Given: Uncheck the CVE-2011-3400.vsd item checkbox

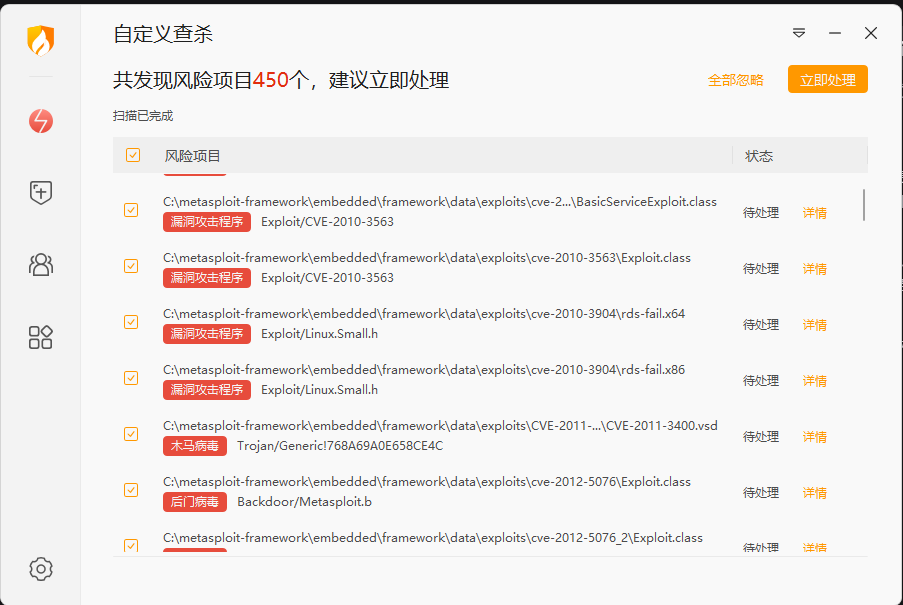Looking at the screenshot, I should tap(131, 434).
